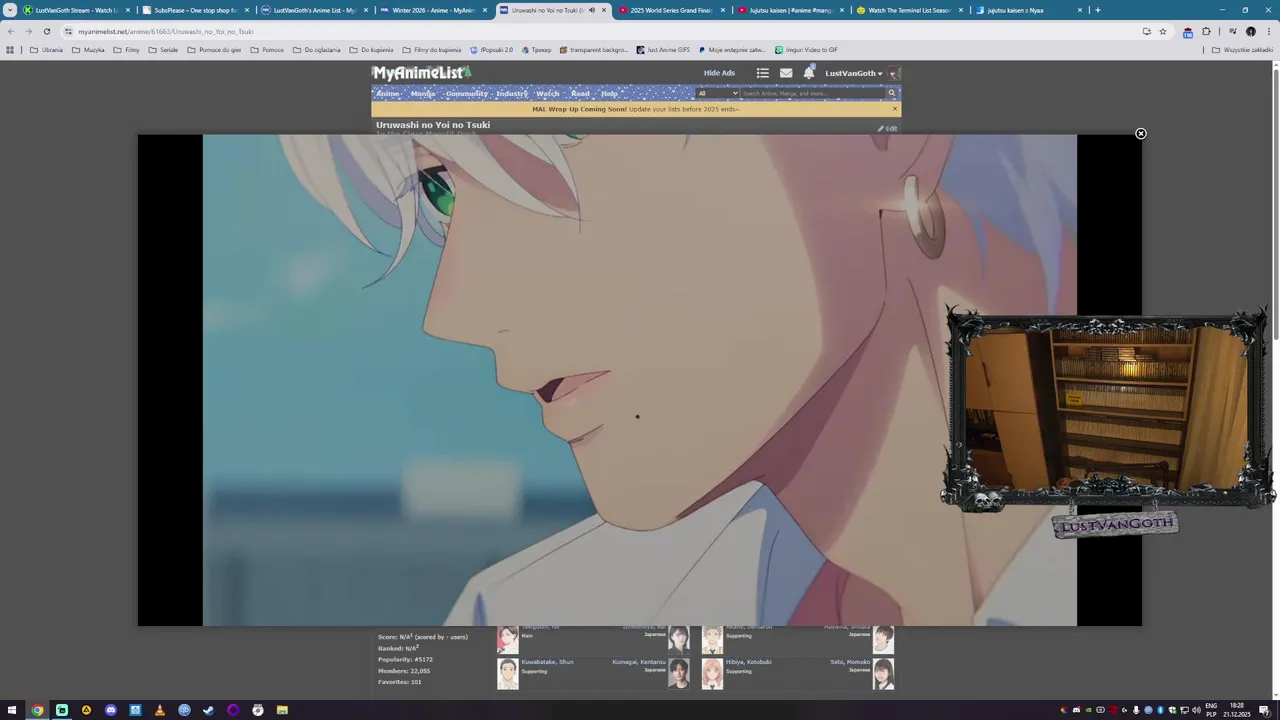This screenshot has height=720, width=1280.
Task: Click the browser address bar URL
Action: [x=166, y=31]
